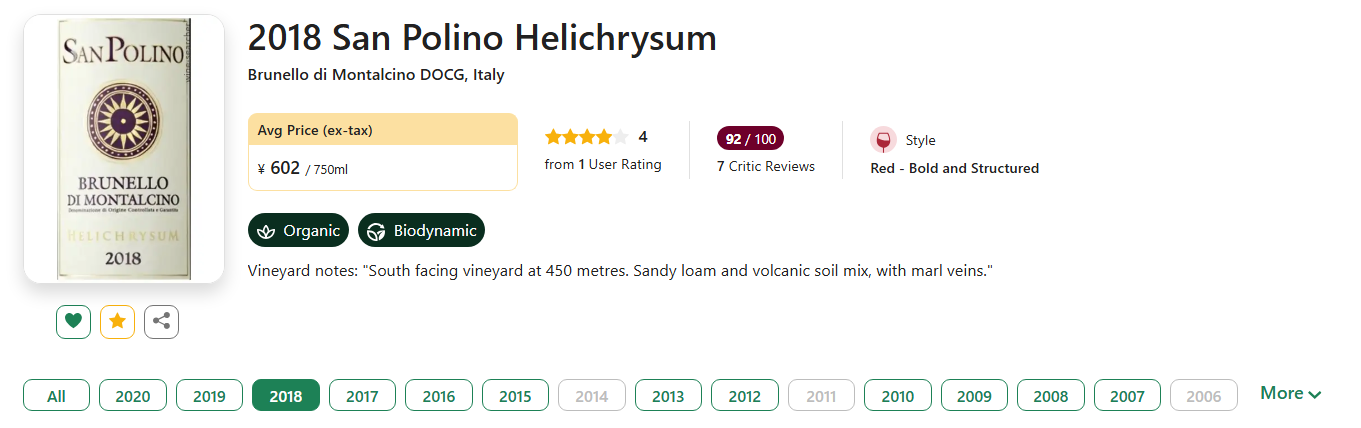Click the share icon button
The image size is (1361, 428).
click(x=161, y=321)
